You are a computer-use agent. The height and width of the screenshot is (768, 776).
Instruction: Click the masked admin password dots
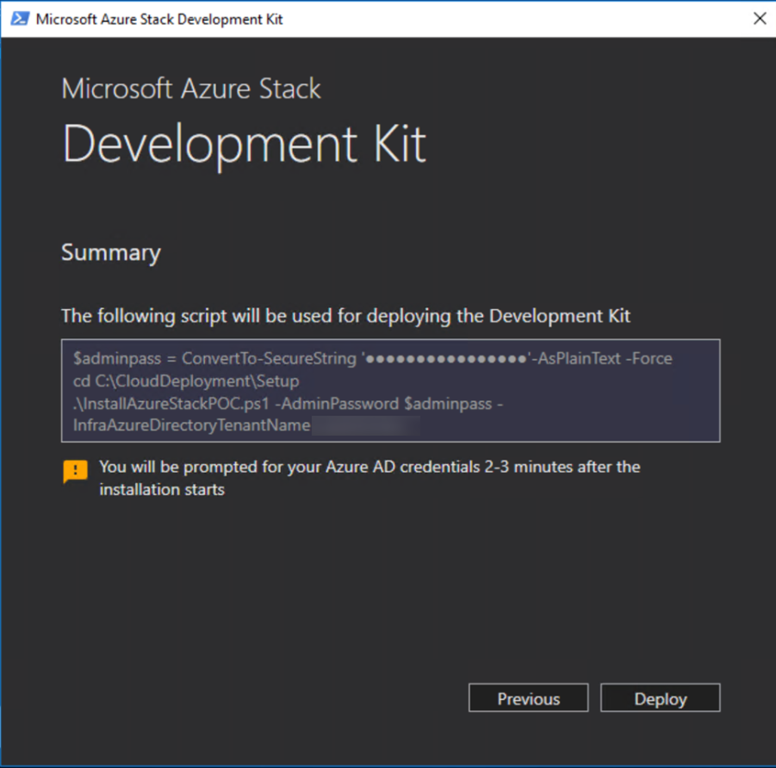point(446,359)
